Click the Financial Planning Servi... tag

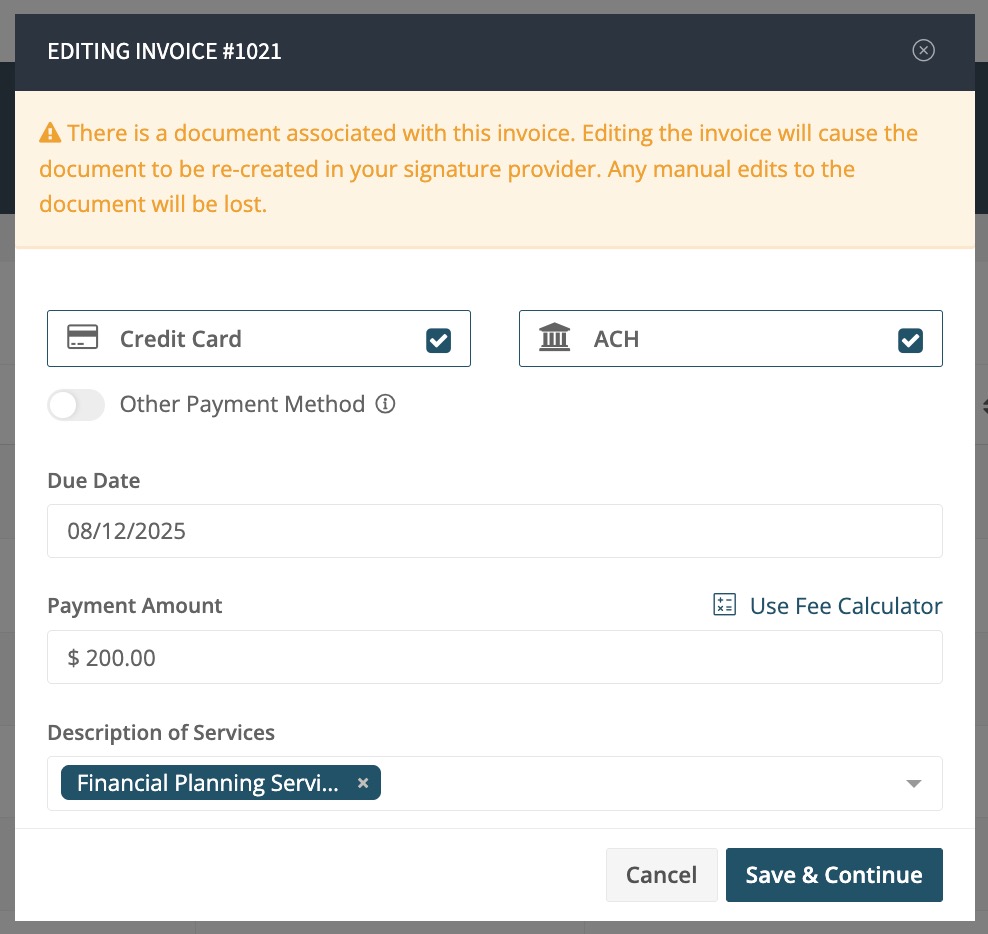tap(208, 783)
